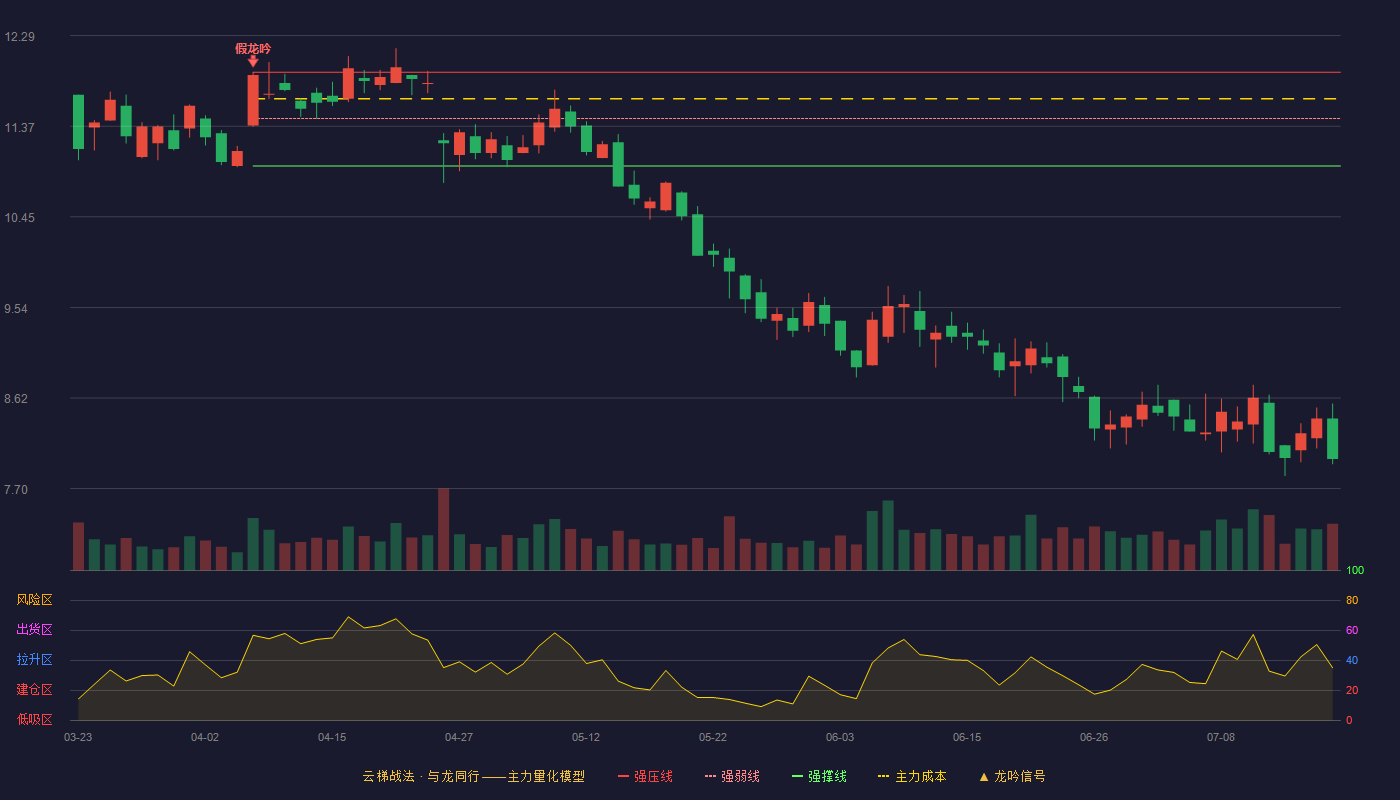The height and width of the screenshot is (800, 1400).
Task: Select the red 强压线 resistance line
Action: tap(796, 72)
